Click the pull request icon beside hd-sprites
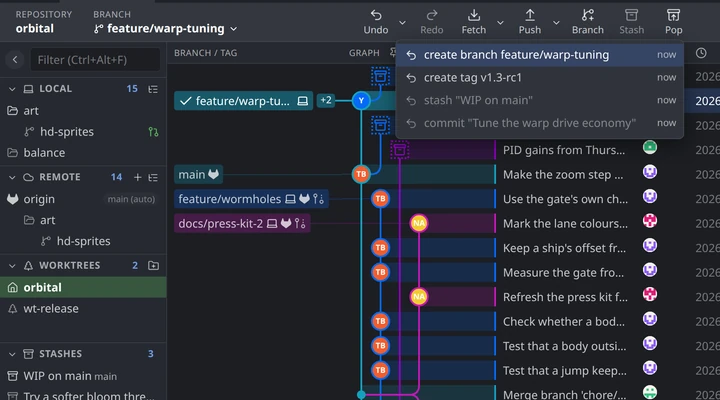 click(x=153, y=132)
